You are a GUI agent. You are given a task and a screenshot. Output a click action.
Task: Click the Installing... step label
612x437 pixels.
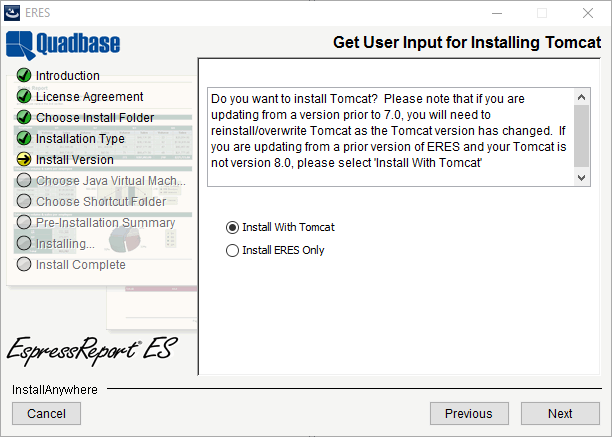(x=65, y=244)
